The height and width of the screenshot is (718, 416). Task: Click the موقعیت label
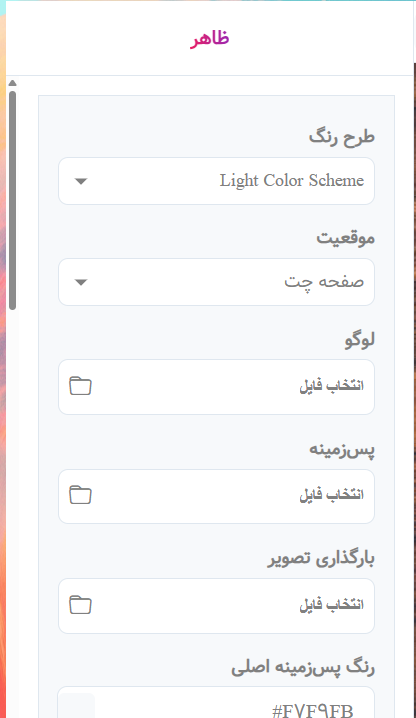(x=345, y=238)
